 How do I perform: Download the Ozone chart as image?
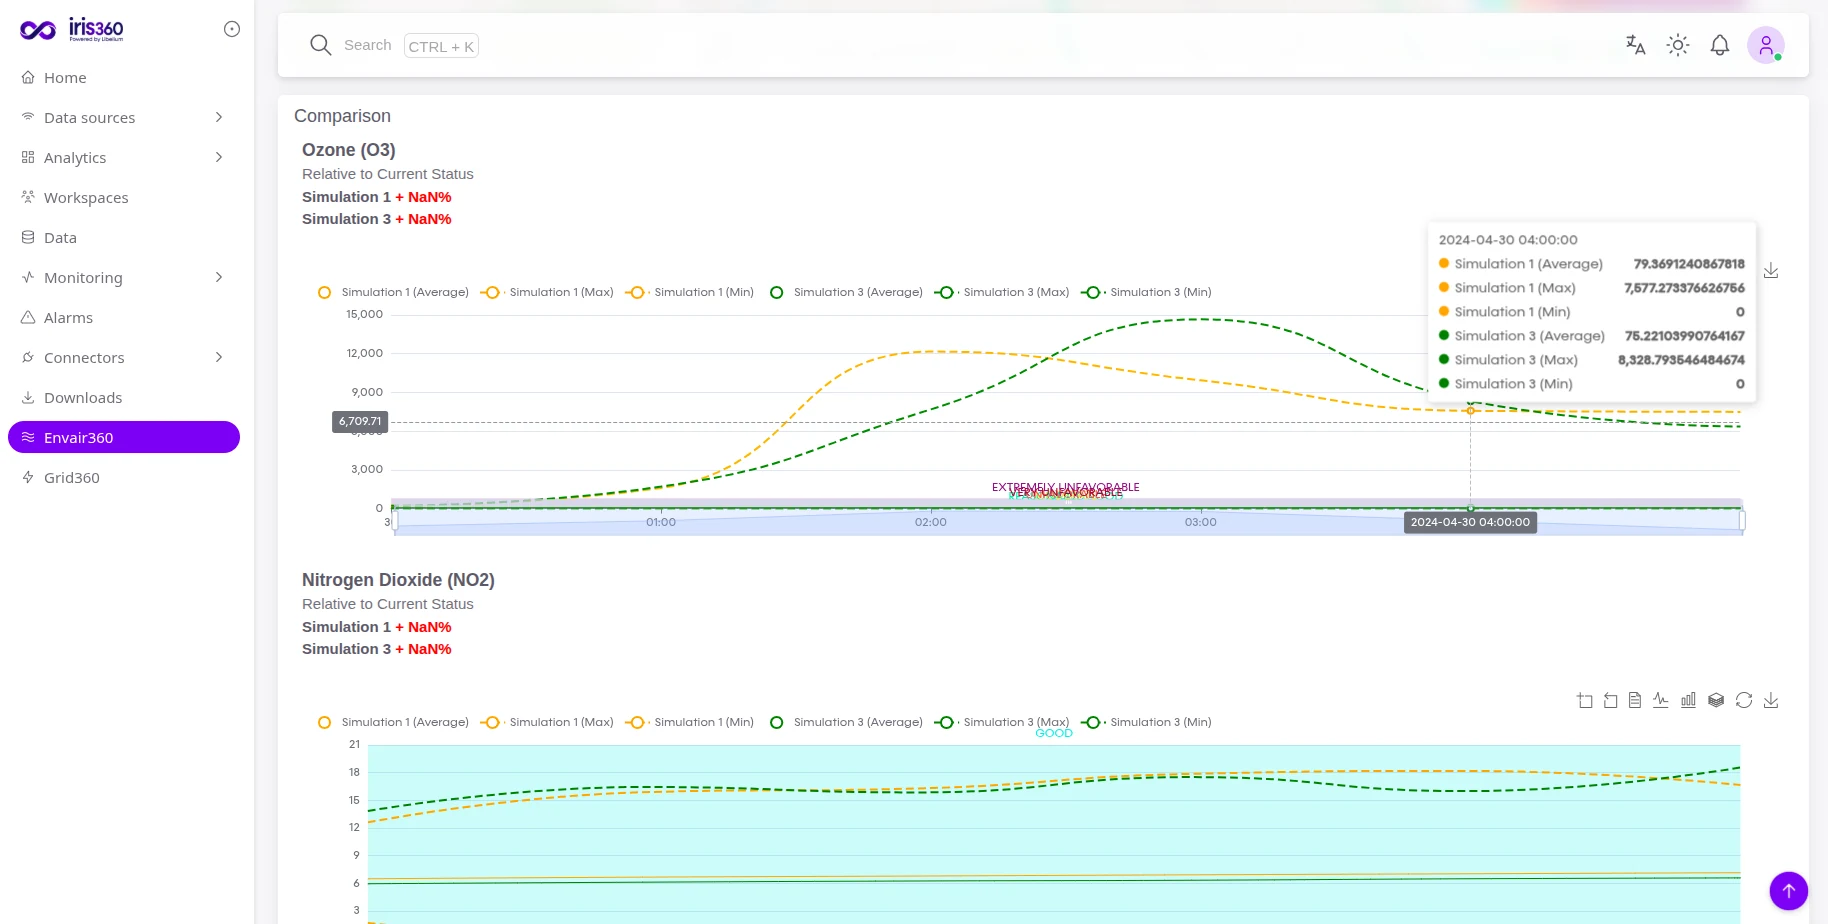tap(1771, 271)
